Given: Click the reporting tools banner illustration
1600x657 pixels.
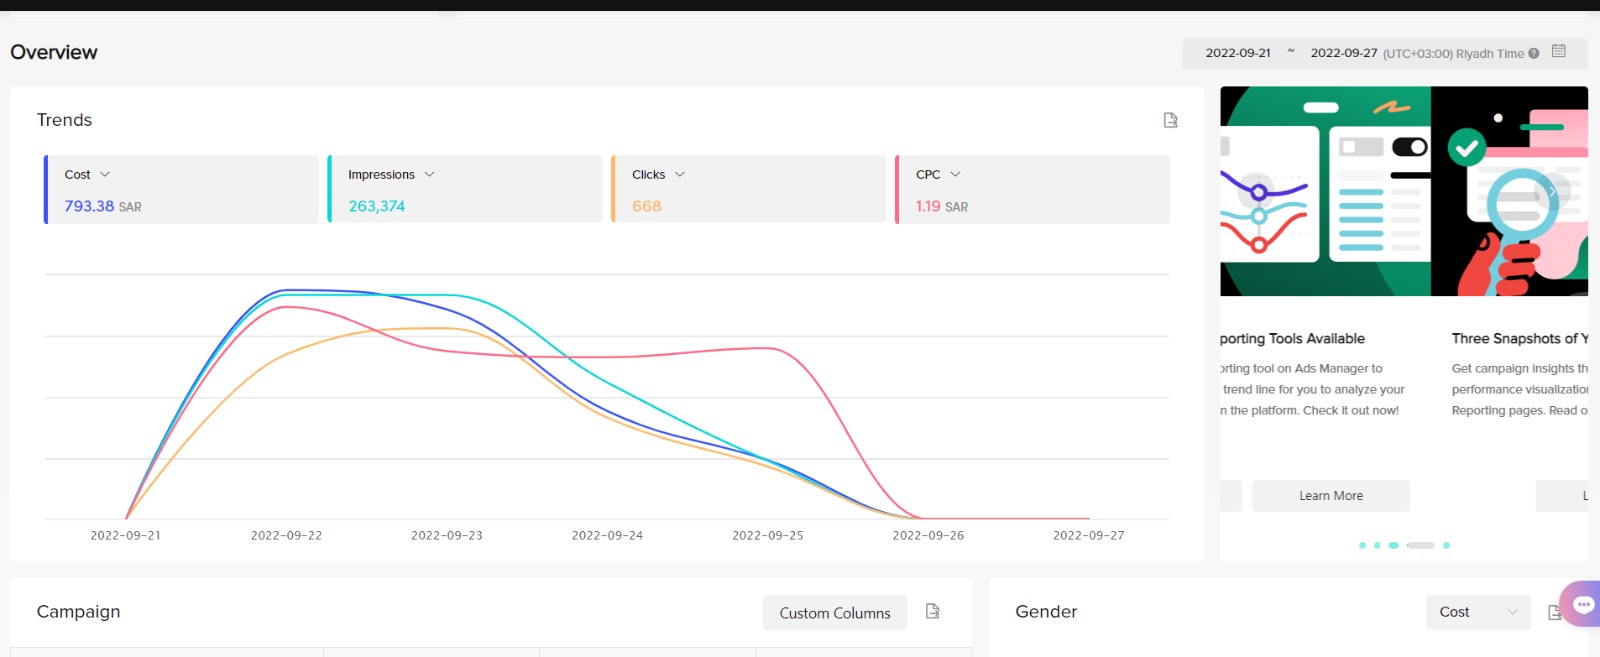Looking at the screenshot, I should pos(1324,191).
